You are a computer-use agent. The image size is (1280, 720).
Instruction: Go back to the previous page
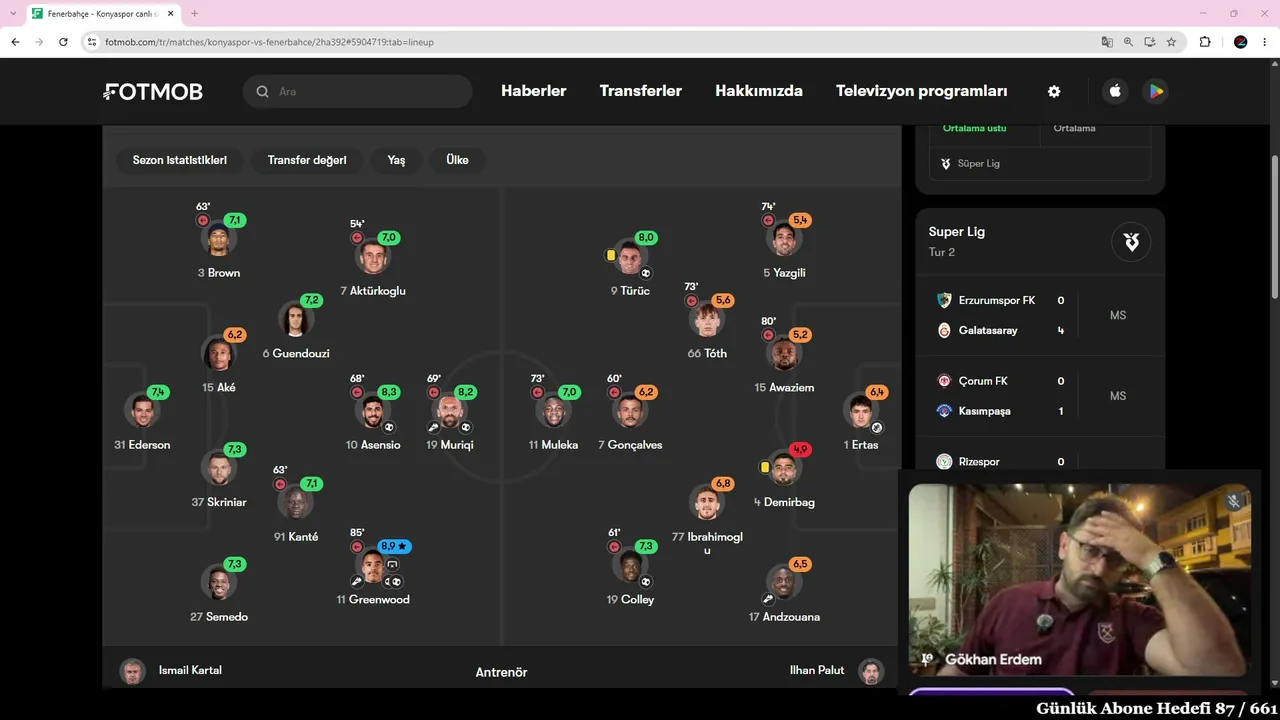[x=15, y=42]
